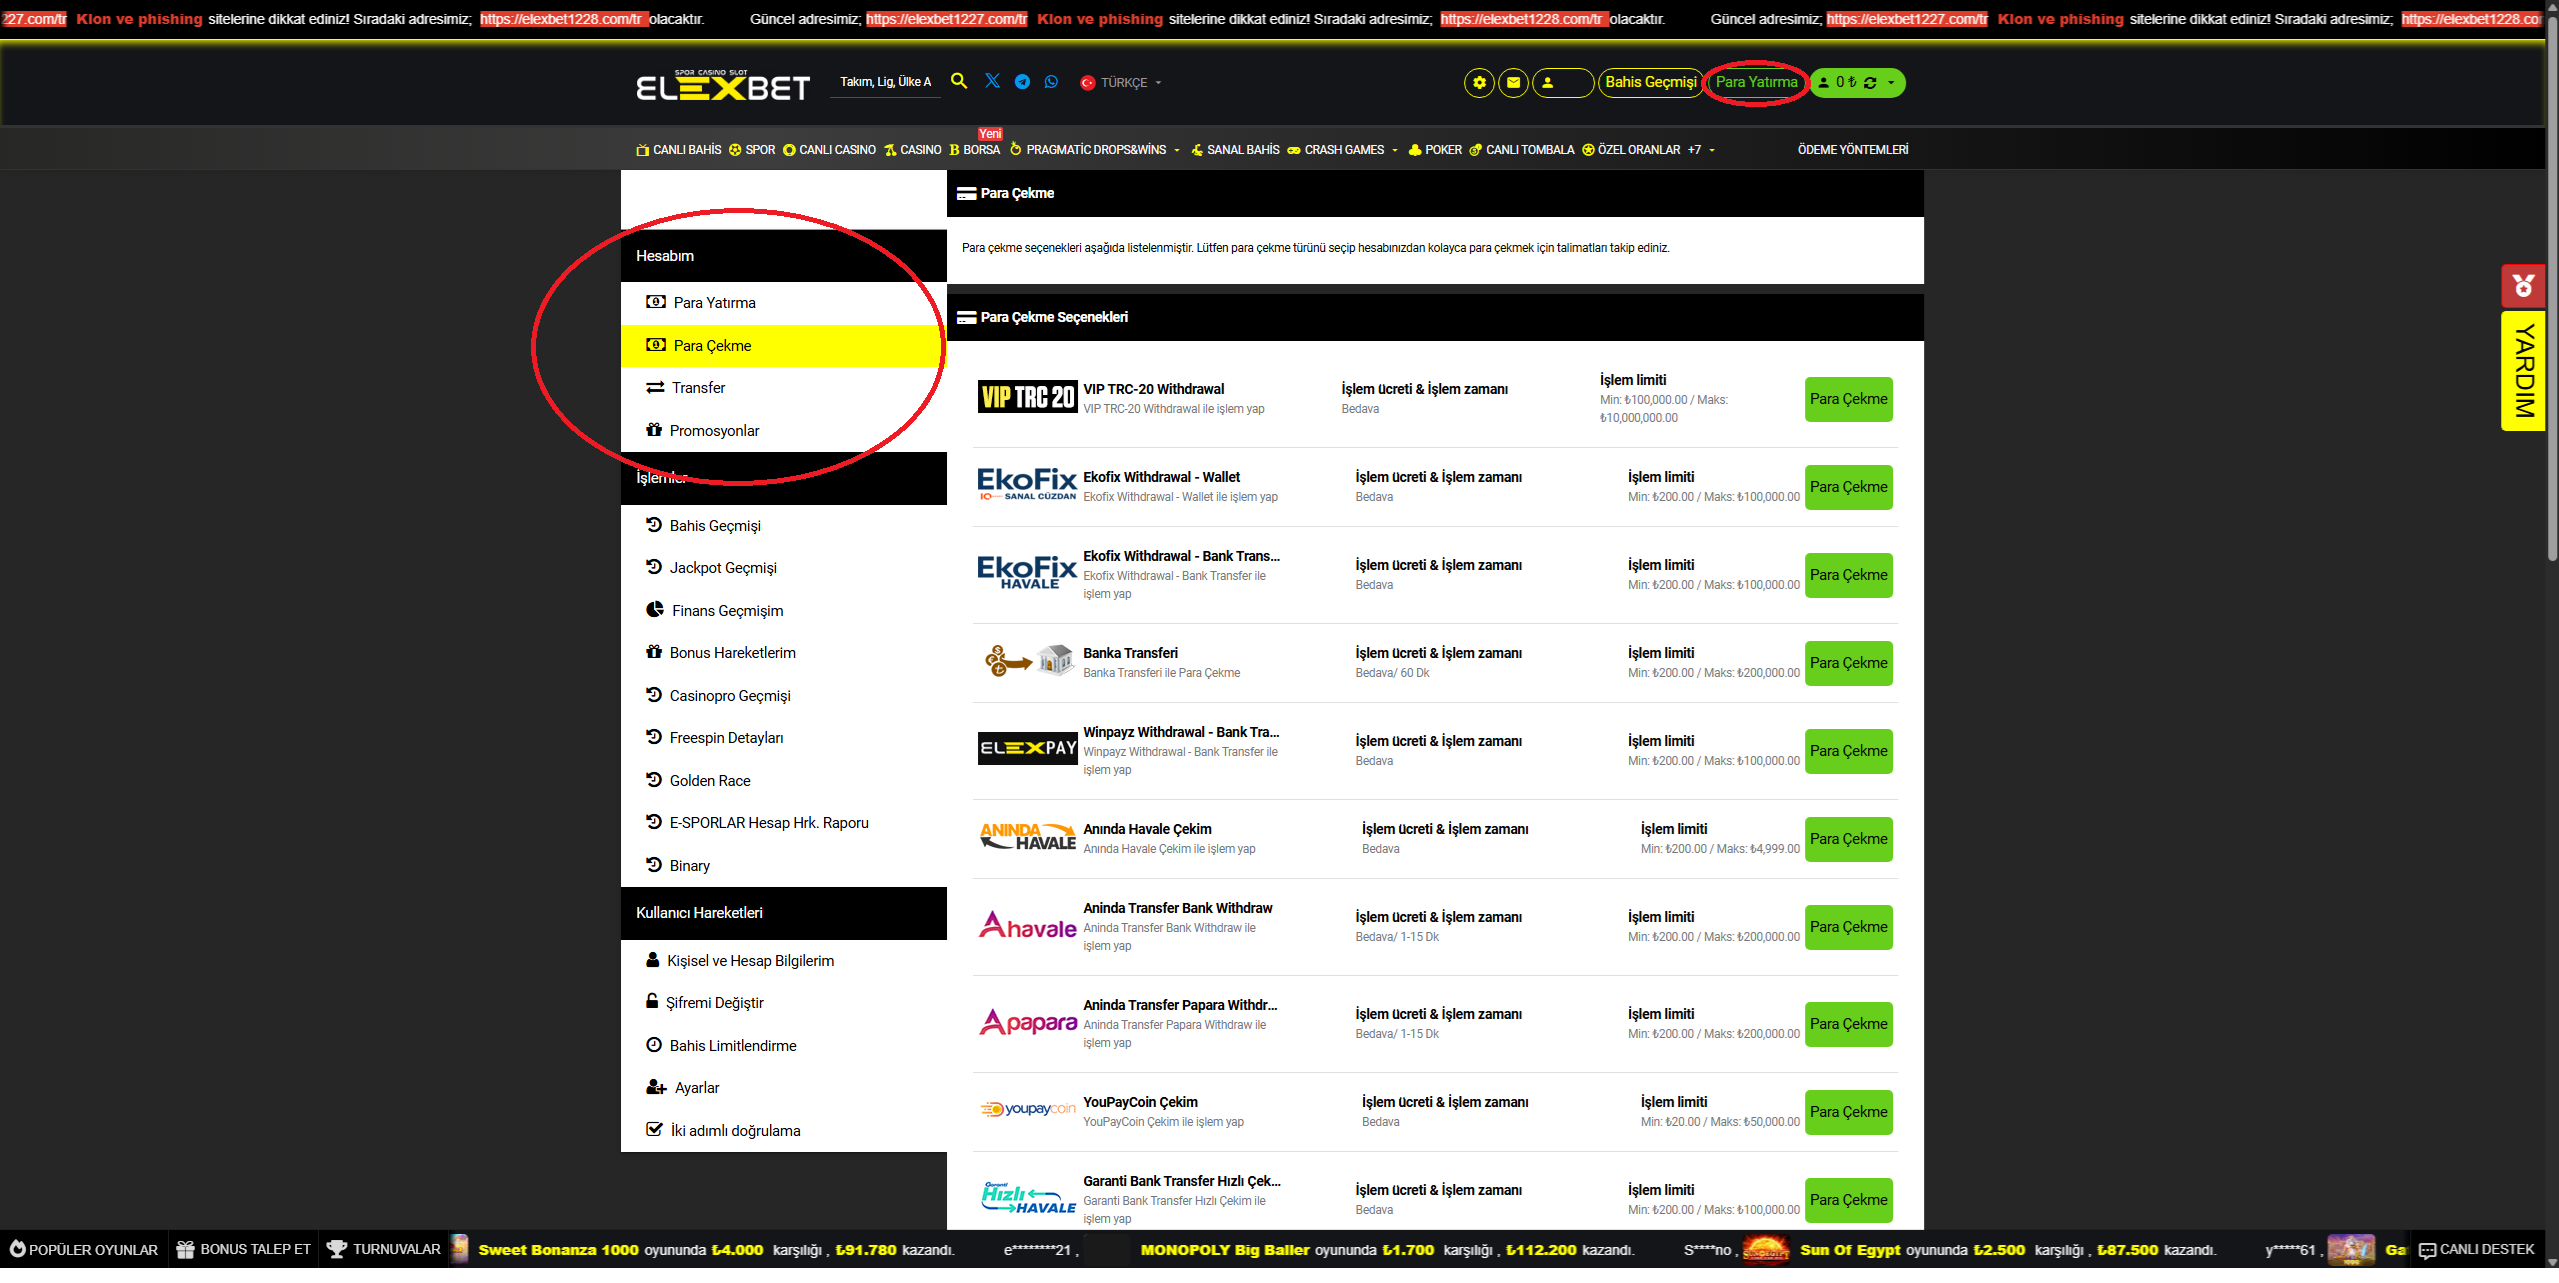The width and height of the screenshot is (2559, 1283).
Task: Select Transfer in sidebar
Action: pyautogui.click(x=784, y=388)
